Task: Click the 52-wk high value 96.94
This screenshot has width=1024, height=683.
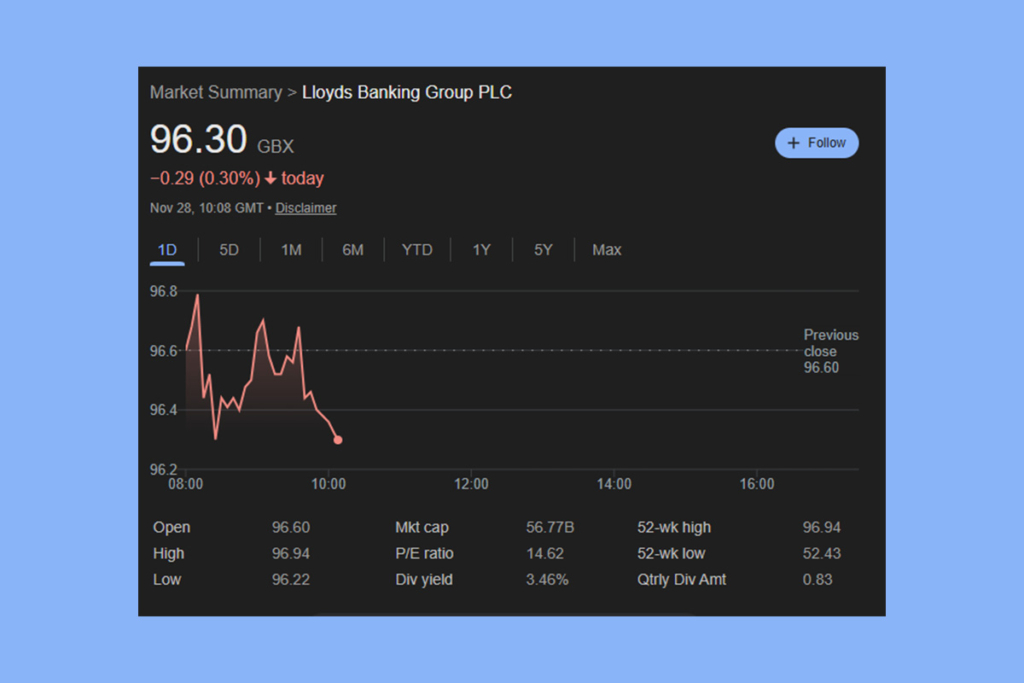Action: point(824,527)
